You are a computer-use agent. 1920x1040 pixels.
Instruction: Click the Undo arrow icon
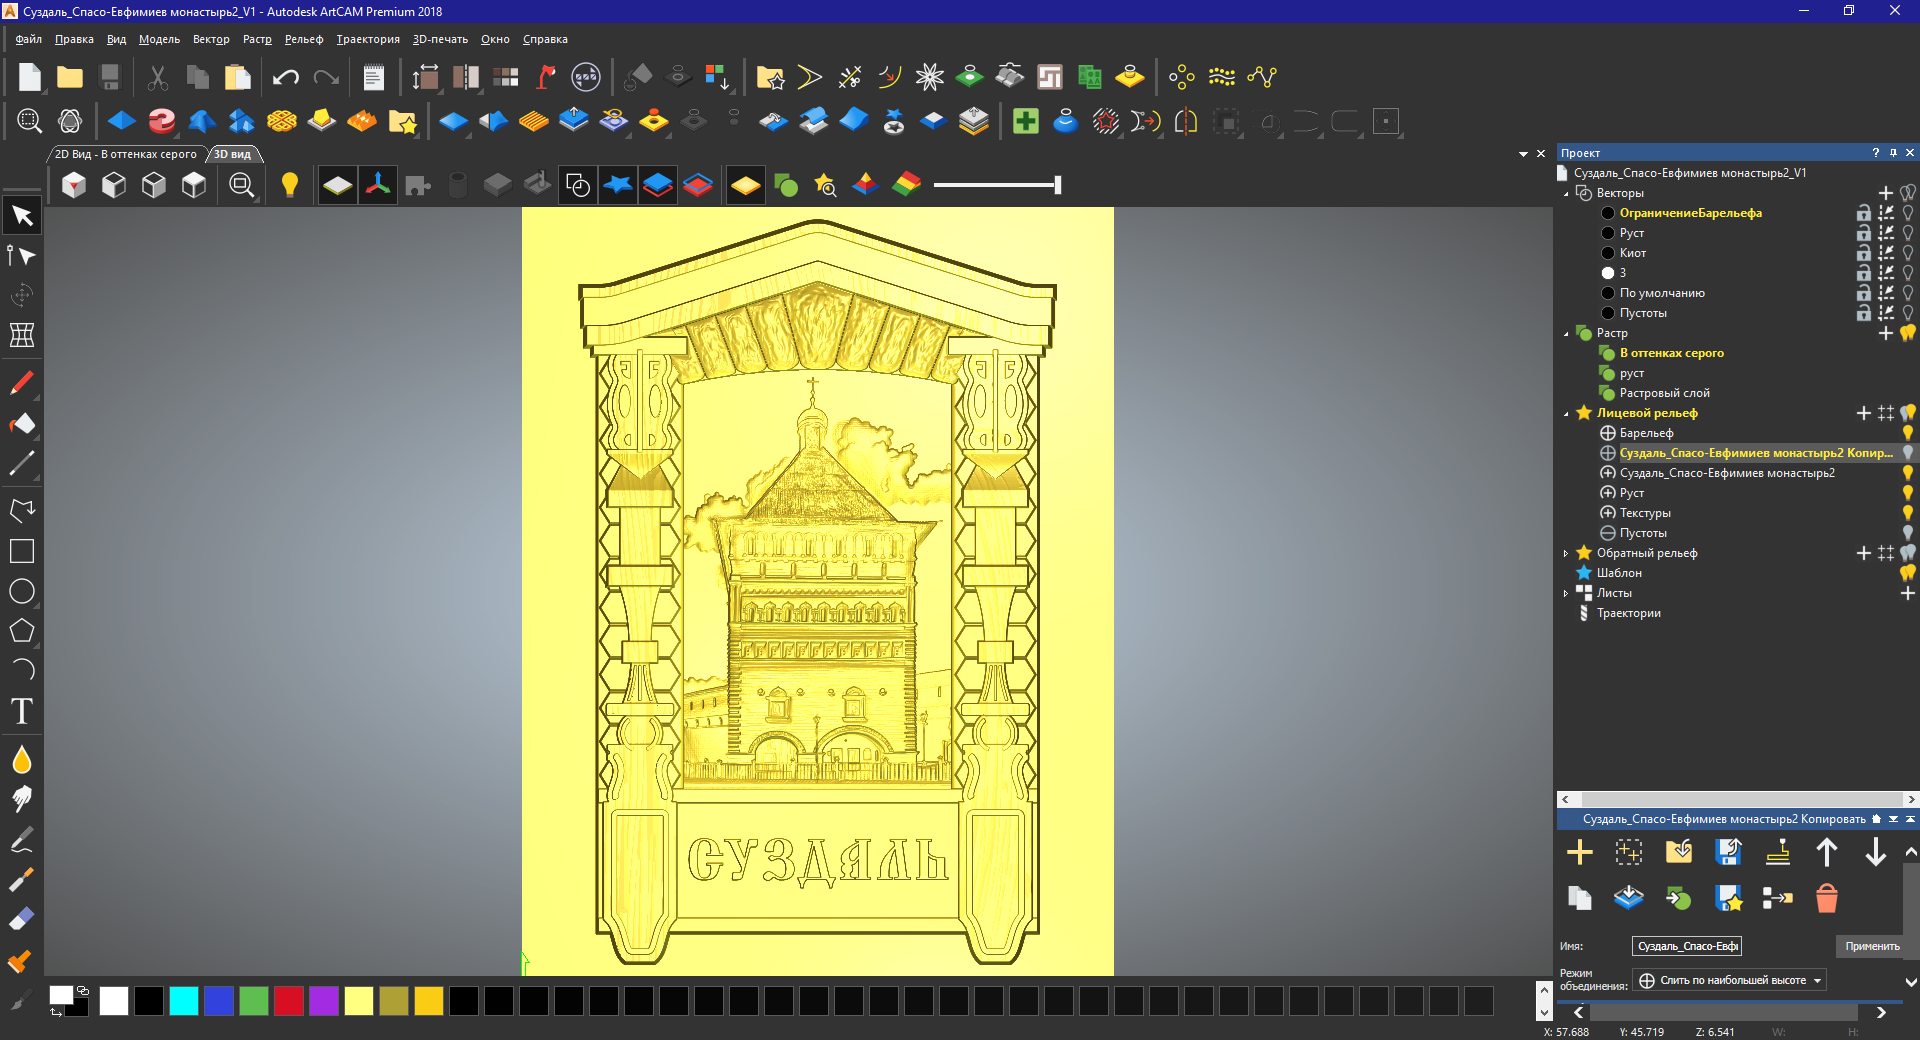(286, 77)
